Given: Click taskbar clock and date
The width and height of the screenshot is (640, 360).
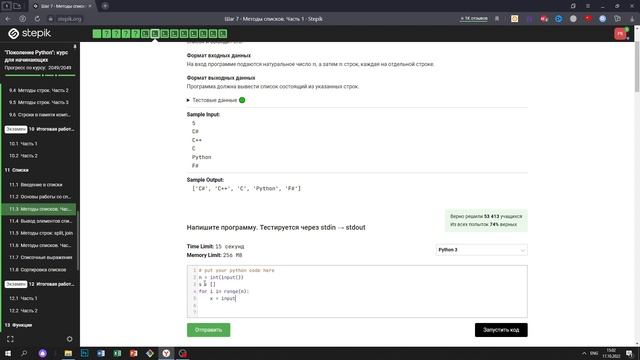Looking at the screenshot, I should (x=611, y=353).
